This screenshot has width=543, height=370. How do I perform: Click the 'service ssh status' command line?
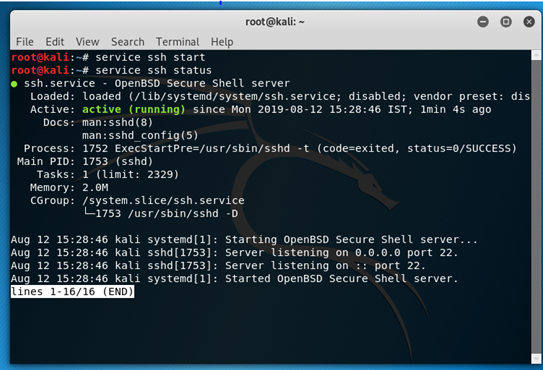coord(153,70)
